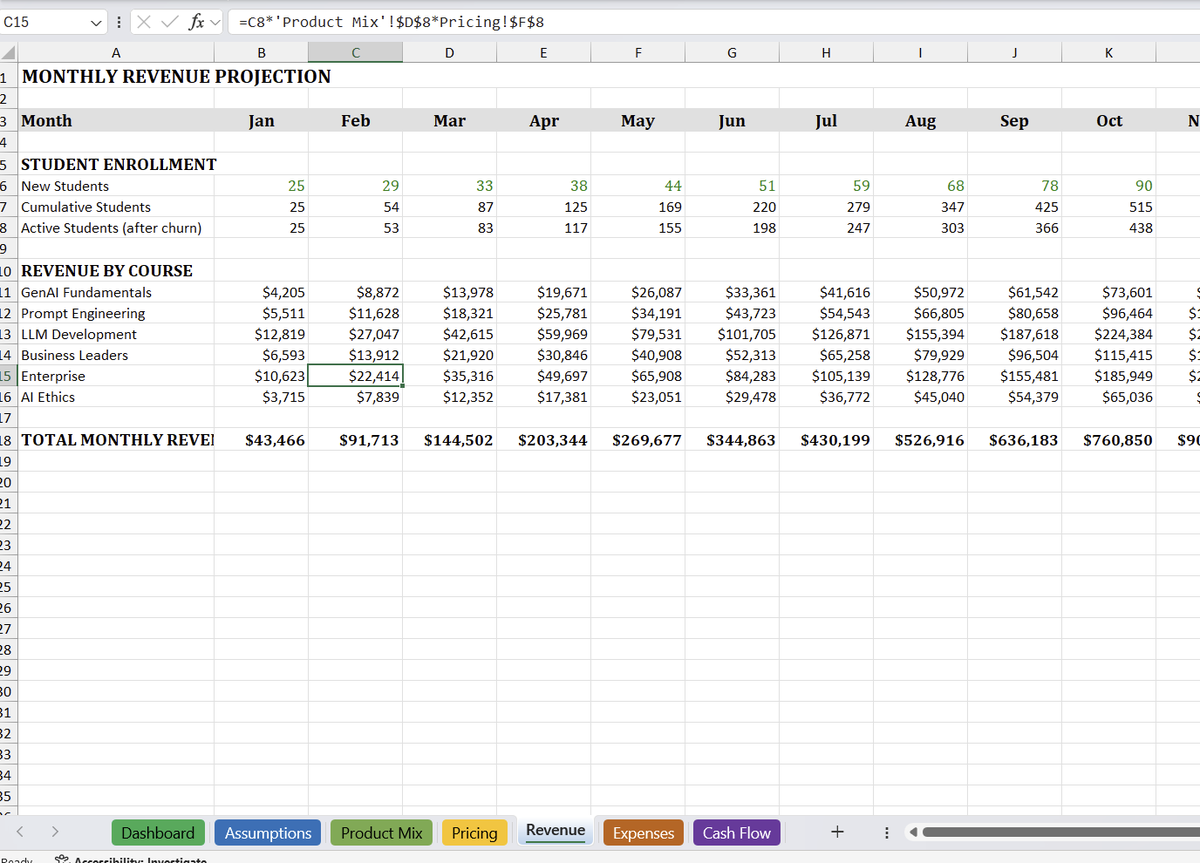
Task: Open the Expenses sheet tab
Action: click(643, 833)
